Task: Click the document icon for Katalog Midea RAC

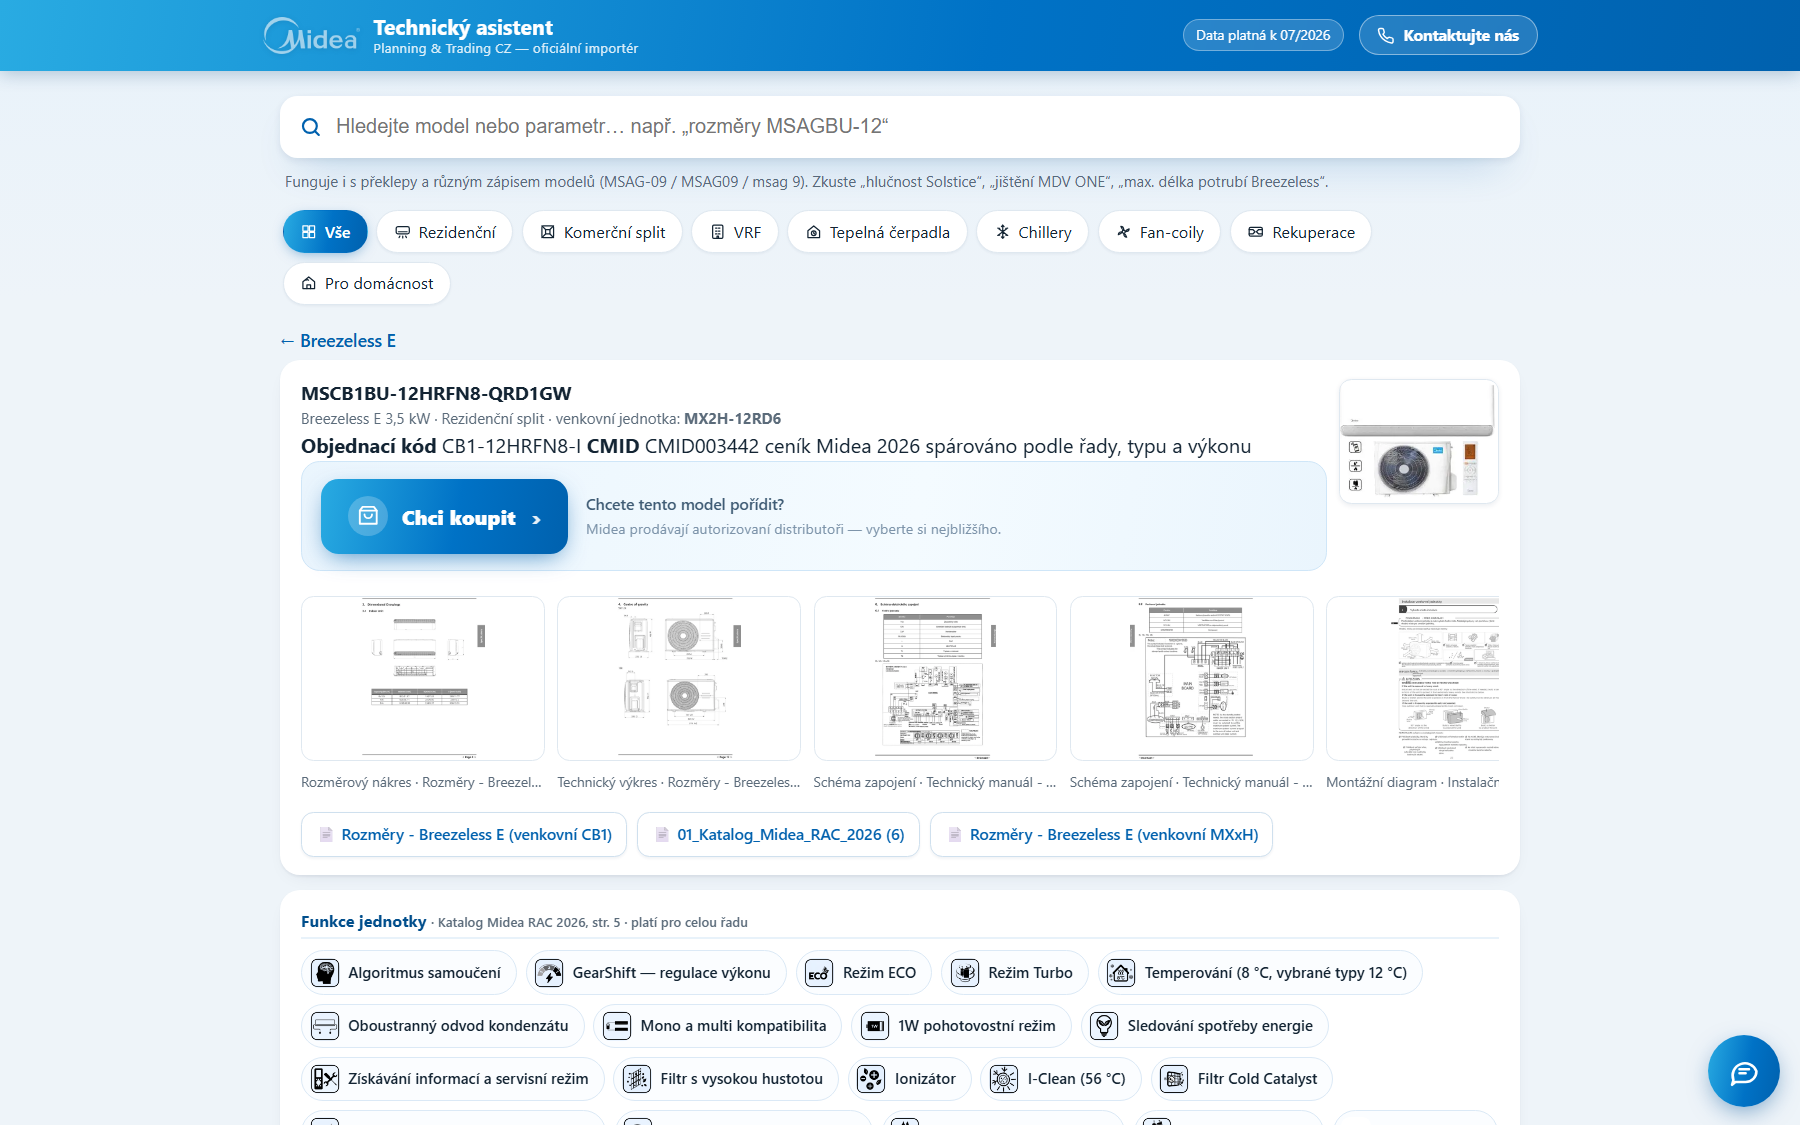Action: [x=662, y=835]
